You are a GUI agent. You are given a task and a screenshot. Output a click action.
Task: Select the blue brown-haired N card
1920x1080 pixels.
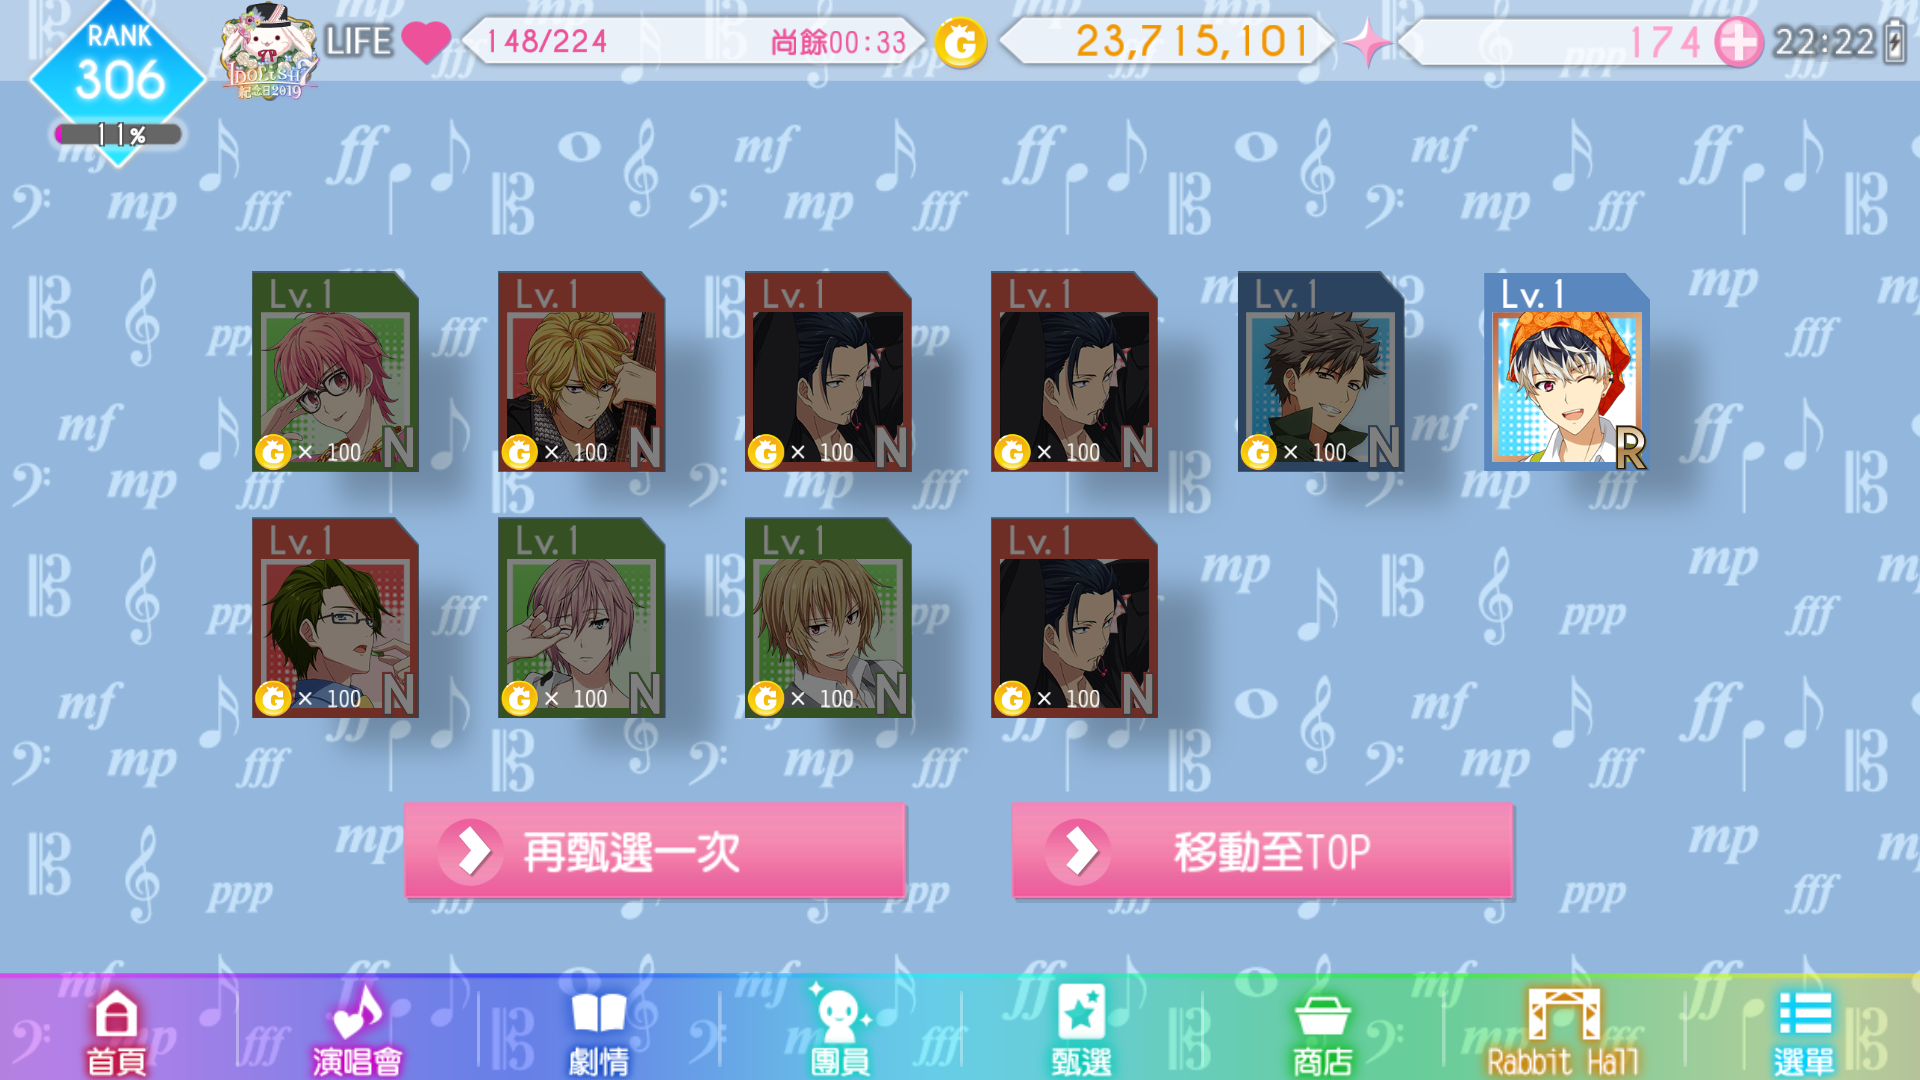(x=1321, y=371)
